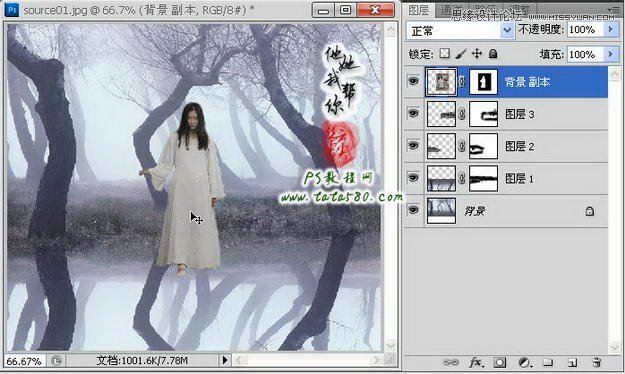
Task: Click mask link icon on 图层 2
Action: pos(462,146)
